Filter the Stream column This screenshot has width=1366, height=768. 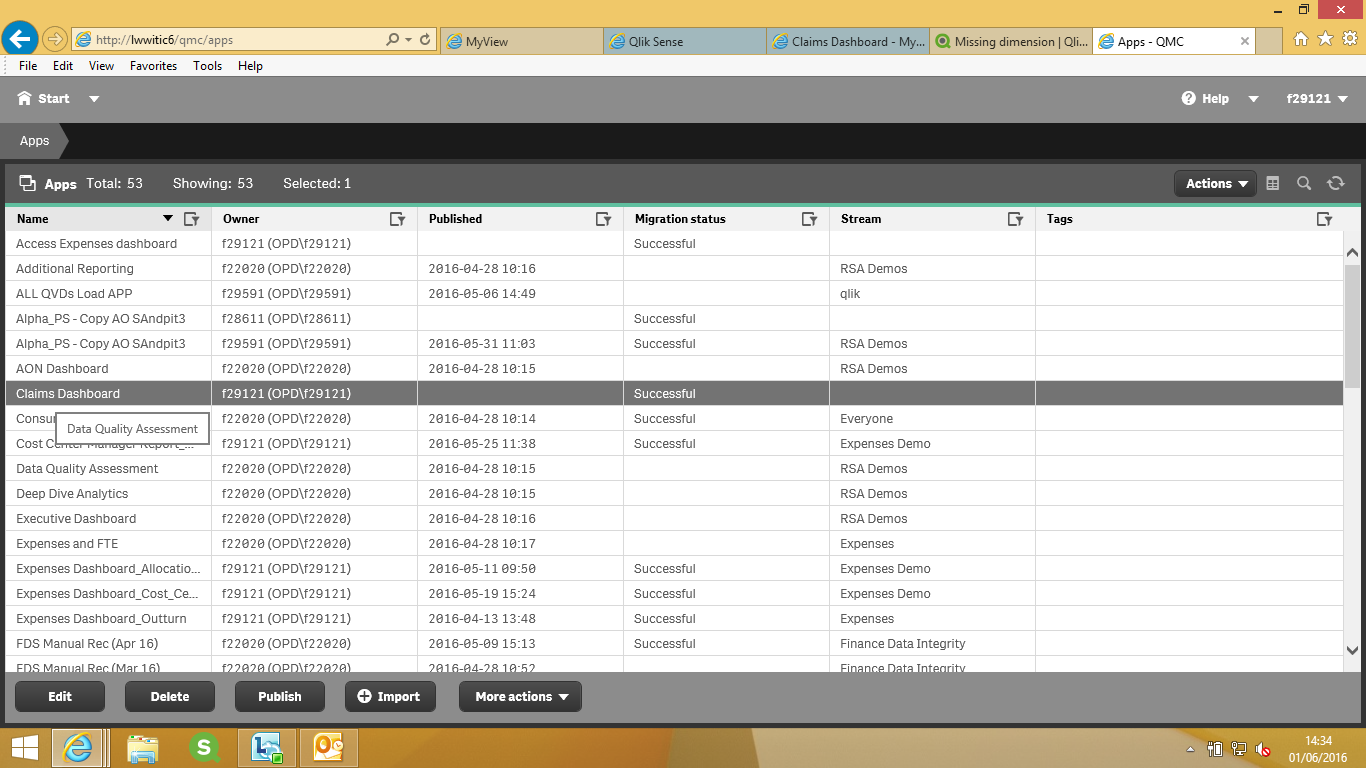1016,219
